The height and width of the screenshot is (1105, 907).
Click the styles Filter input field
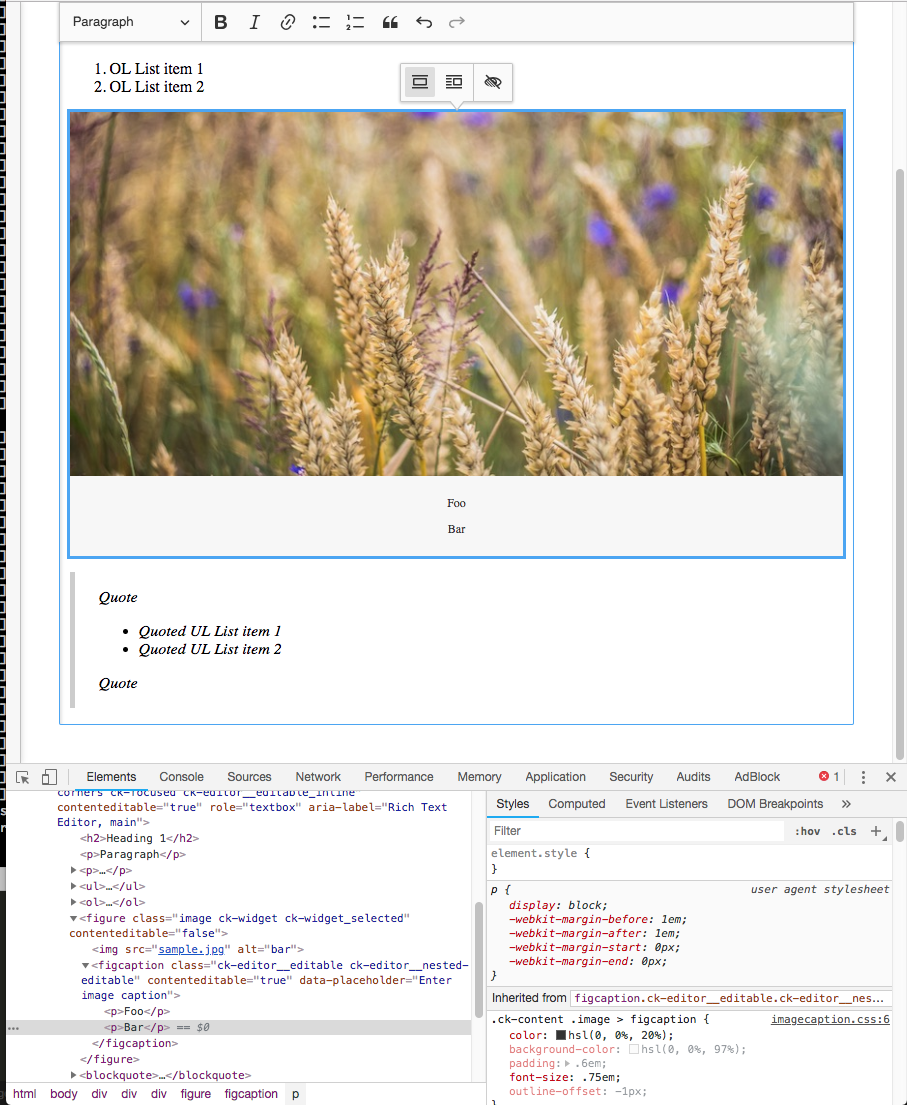pyautogui.click(x=636, y=831)
